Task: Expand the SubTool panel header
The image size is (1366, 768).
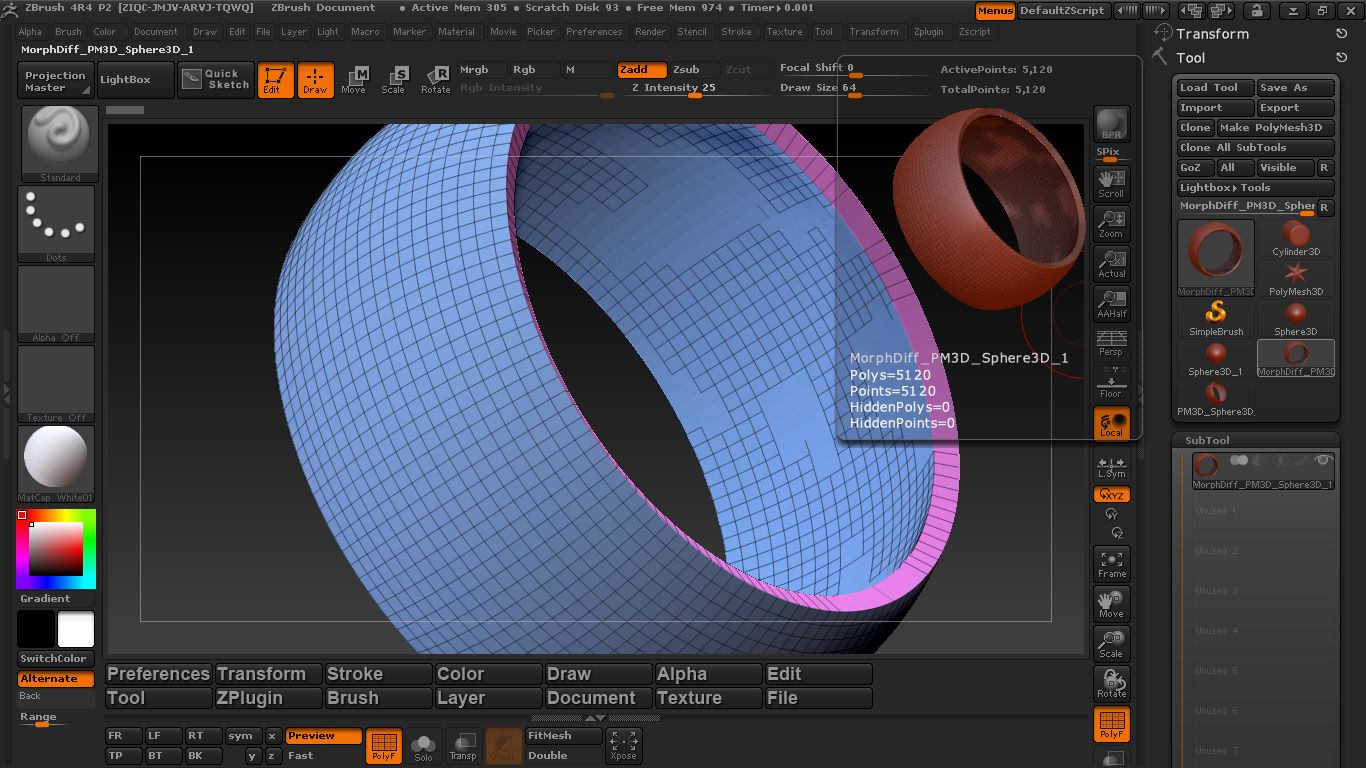Action: 1207,440
